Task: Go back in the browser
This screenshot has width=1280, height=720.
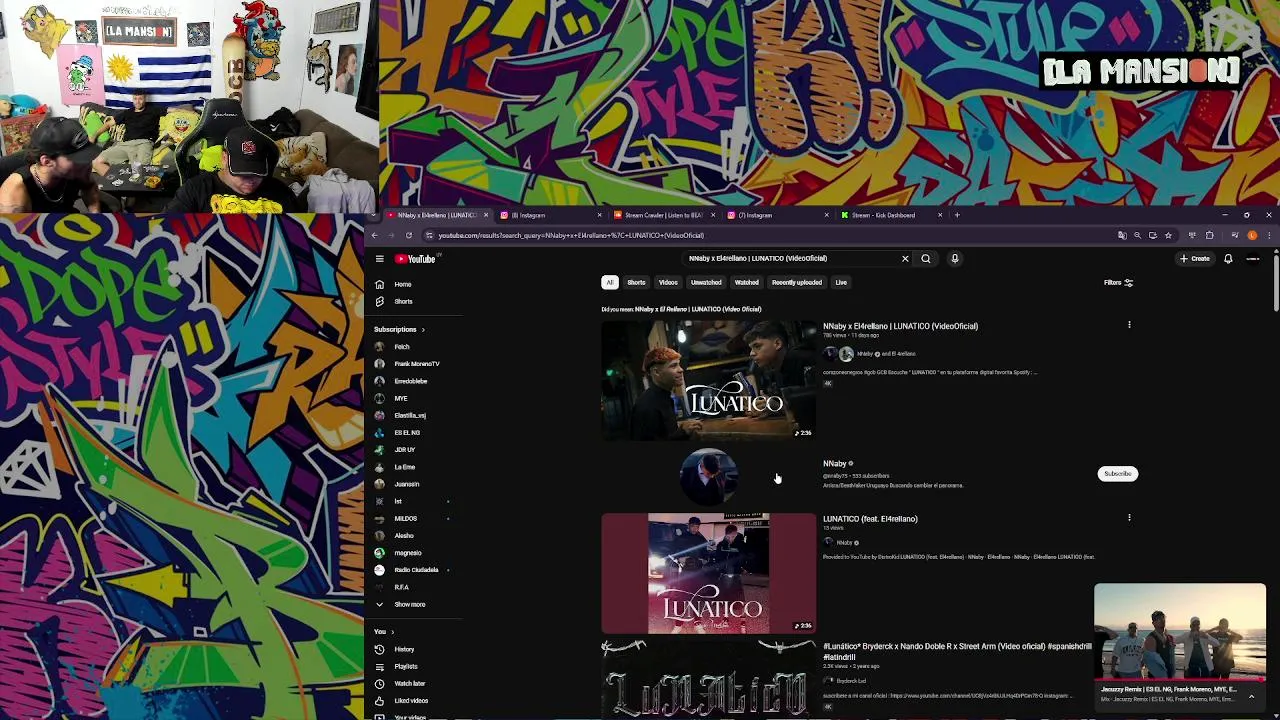Action: tap(375, 235)
